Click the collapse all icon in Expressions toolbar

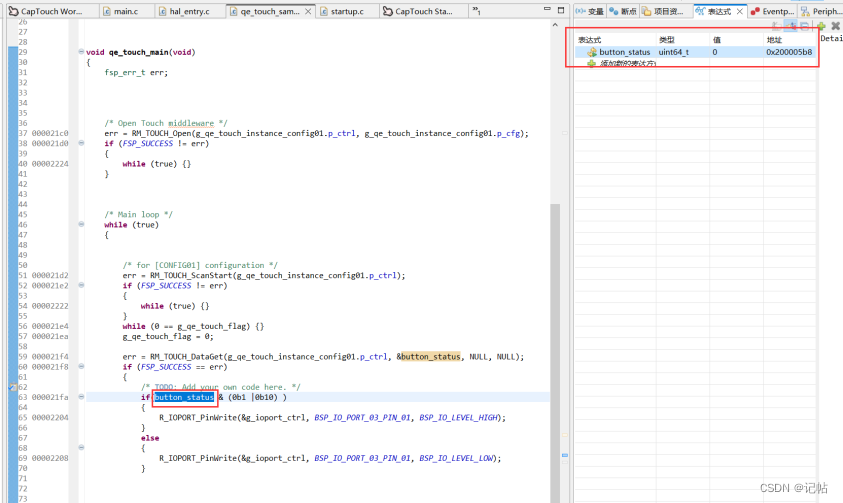(x=805, y=26)
